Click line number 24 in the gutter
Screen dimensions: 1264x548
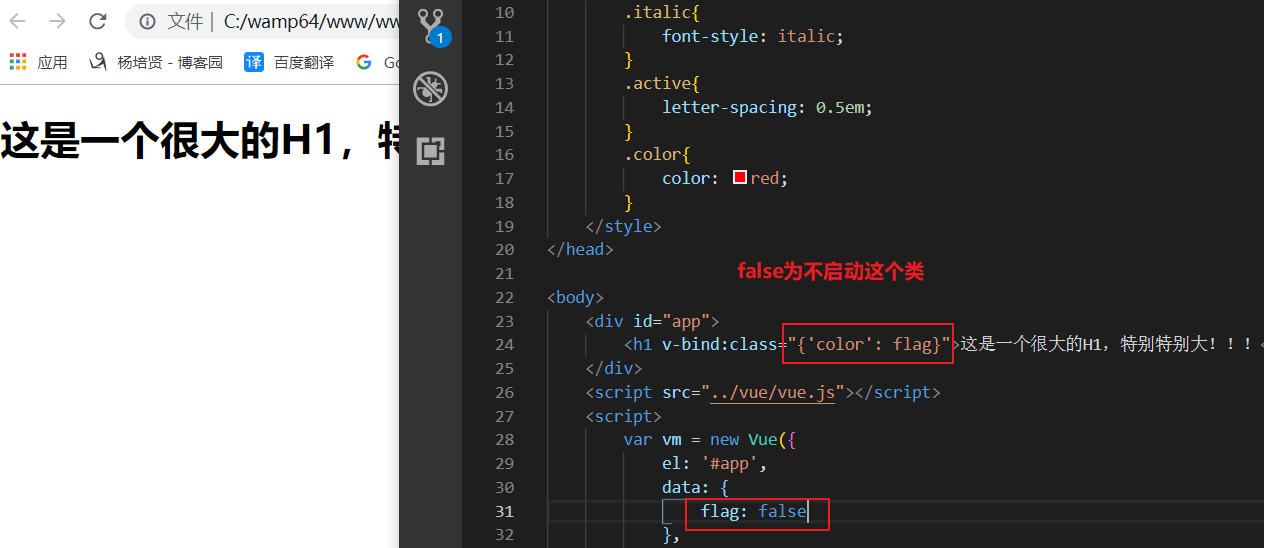coord(504,345)
